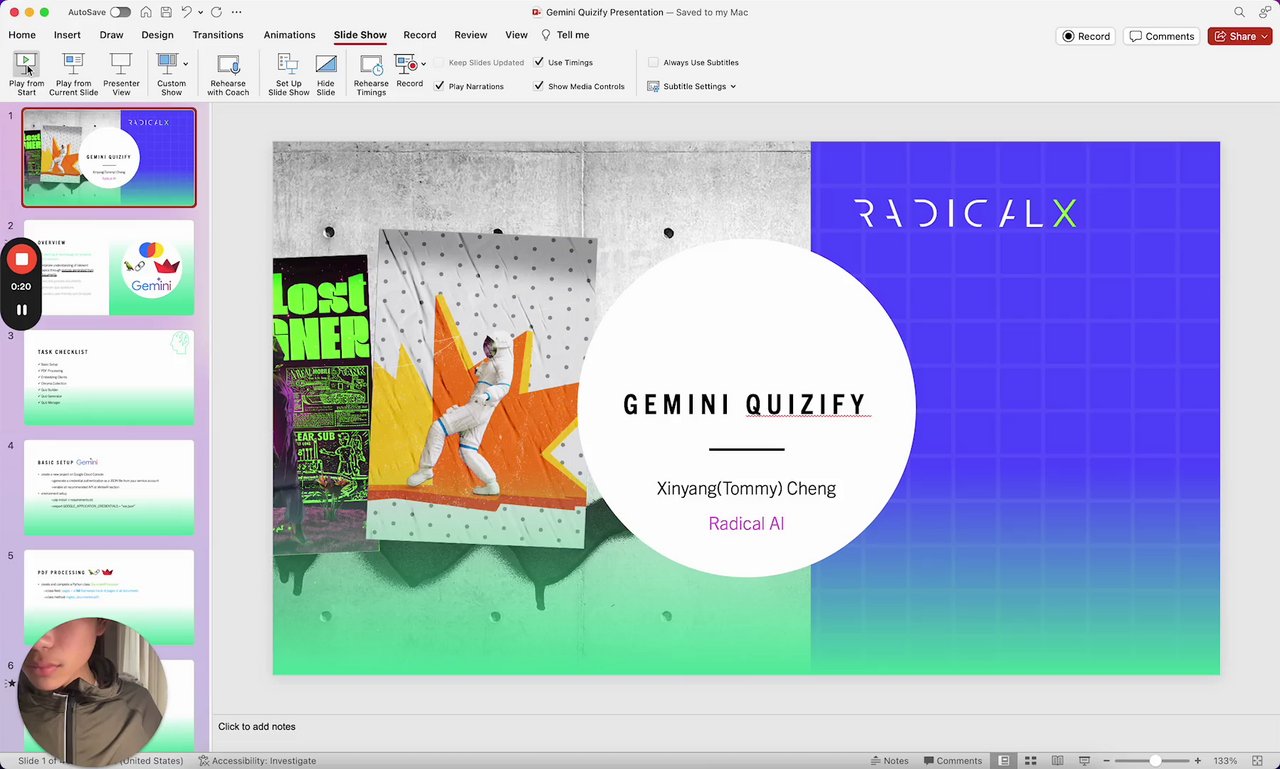The width and height of the screenshot is (1280, 769).
Task: Switch to the Design tab
Action: (157, 35)
